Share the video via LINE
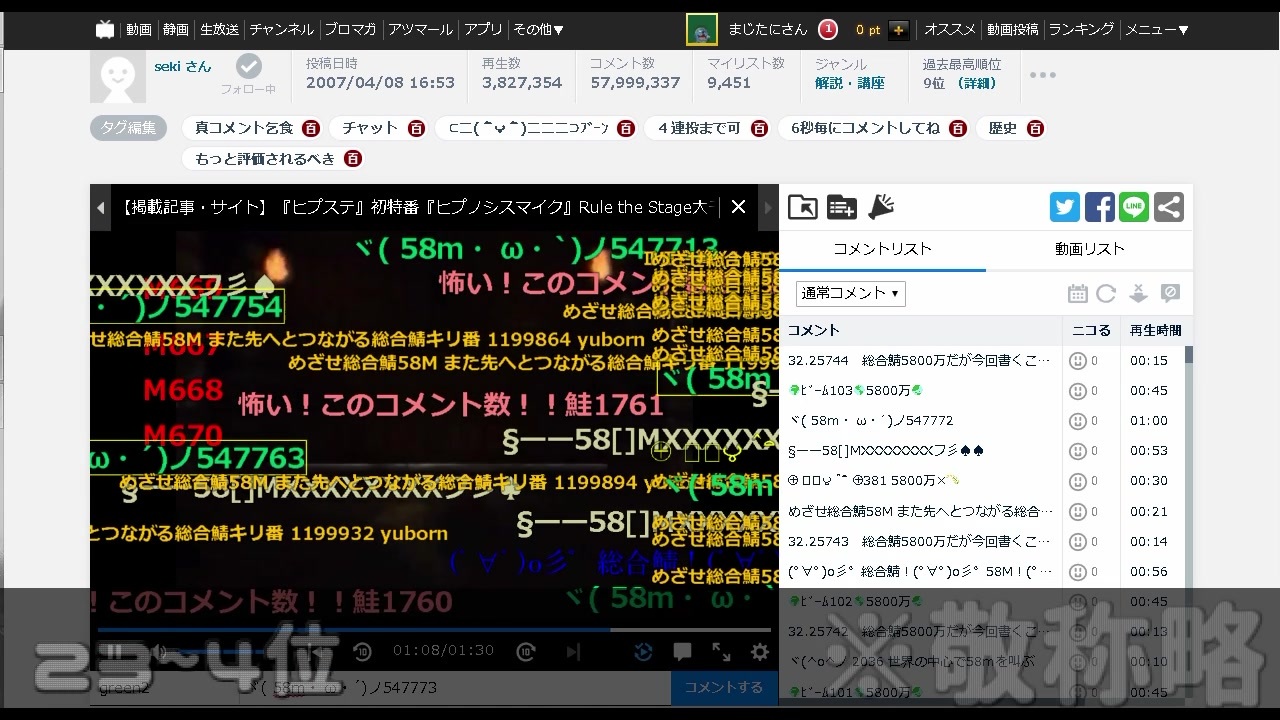Image resolution: width=1280 pixels, height=720 pixels. pyautogui.click(x=1134, y=207)
